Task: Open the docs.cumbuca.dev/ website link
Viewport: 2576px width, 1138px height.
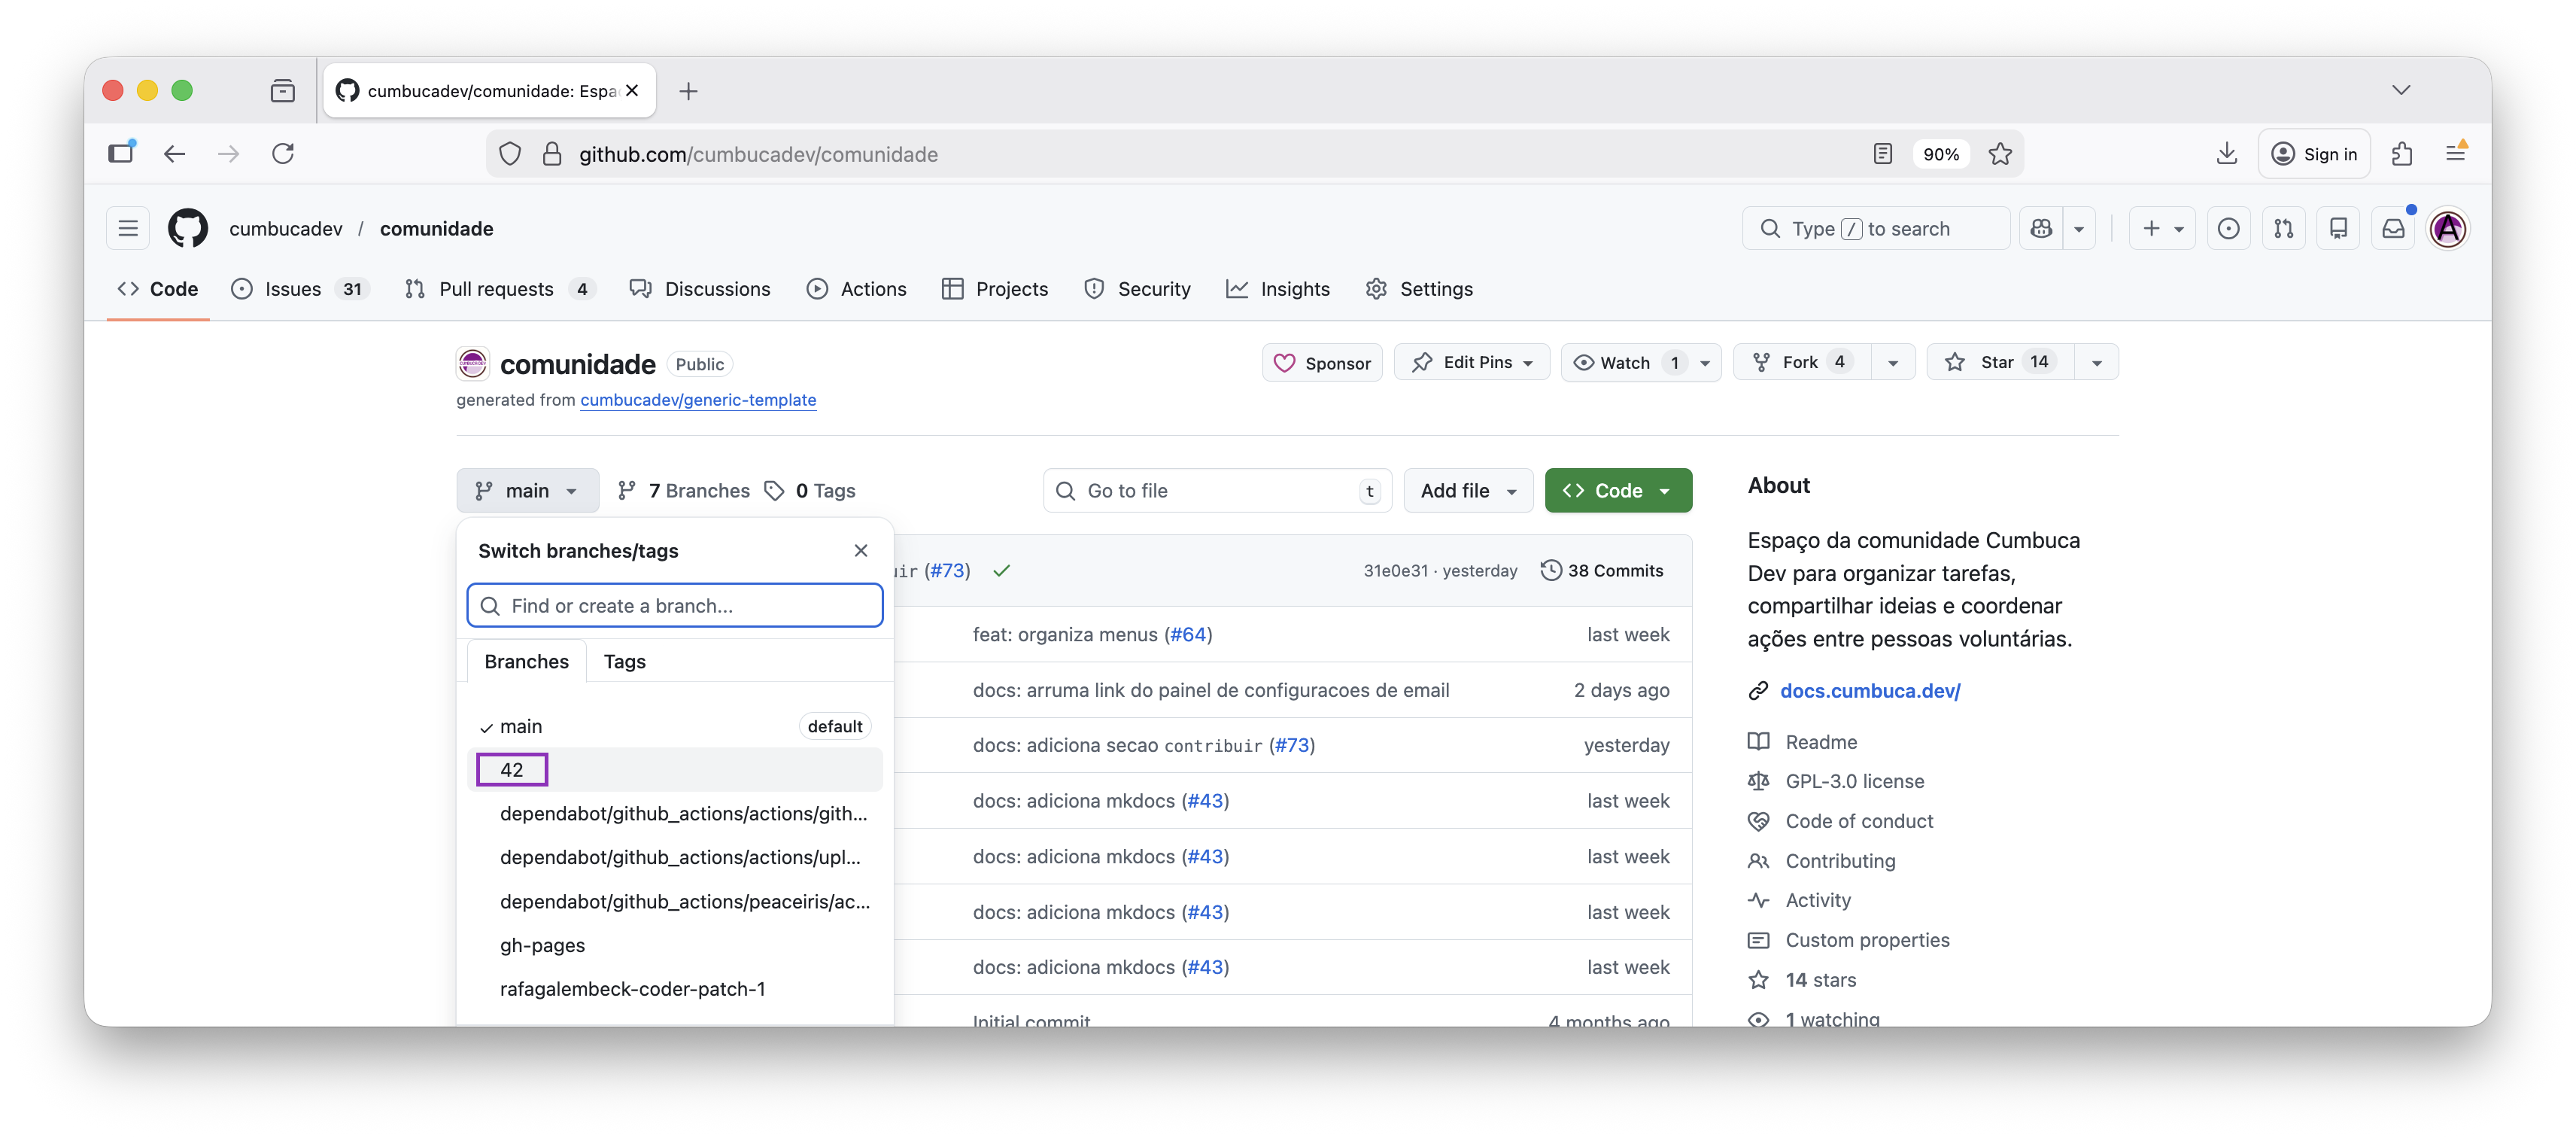Action: click(x=1870, y=691)
